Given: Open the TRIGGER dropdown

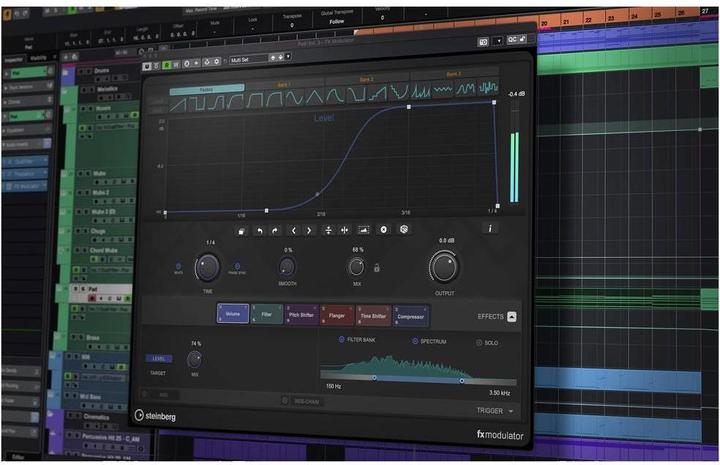Looking at the screenshot, I should coord(495,411).
